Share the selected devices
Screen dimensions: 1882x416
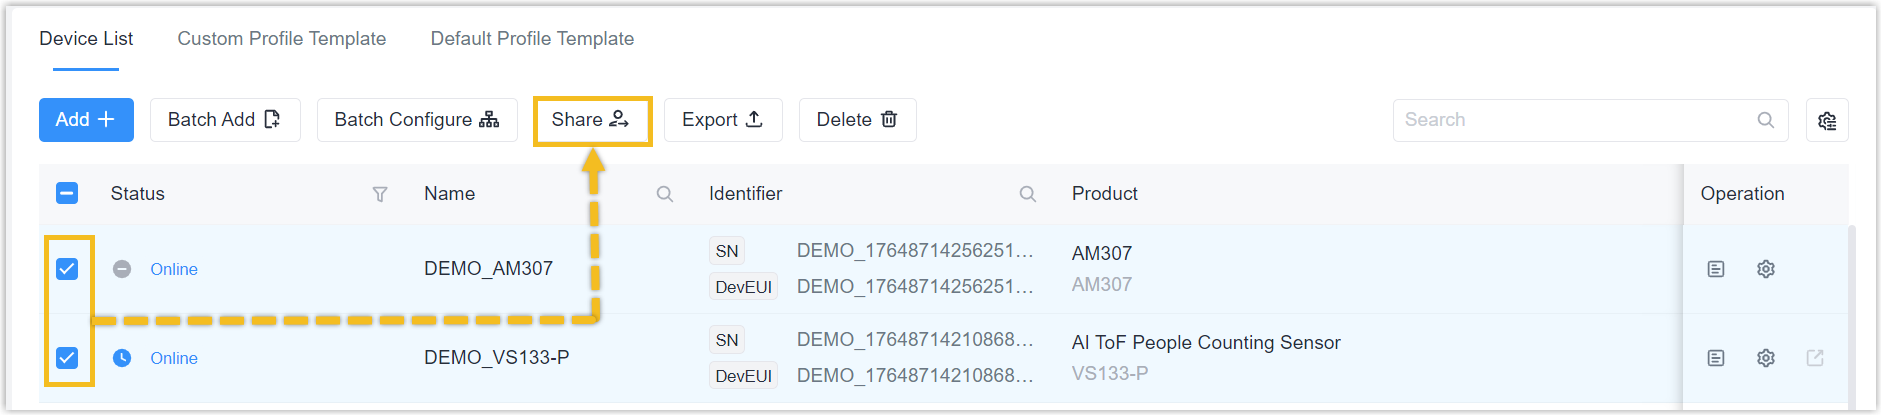pyautogui.click(x=592, y=120)
